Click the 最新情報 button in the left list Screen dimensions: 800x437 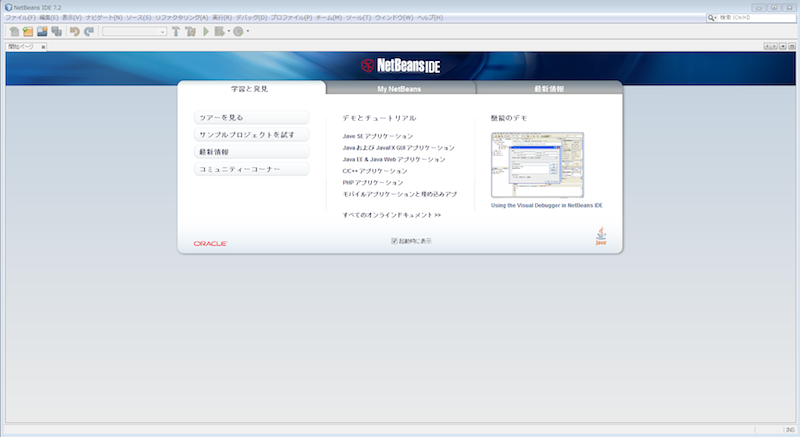coord(252,152)
